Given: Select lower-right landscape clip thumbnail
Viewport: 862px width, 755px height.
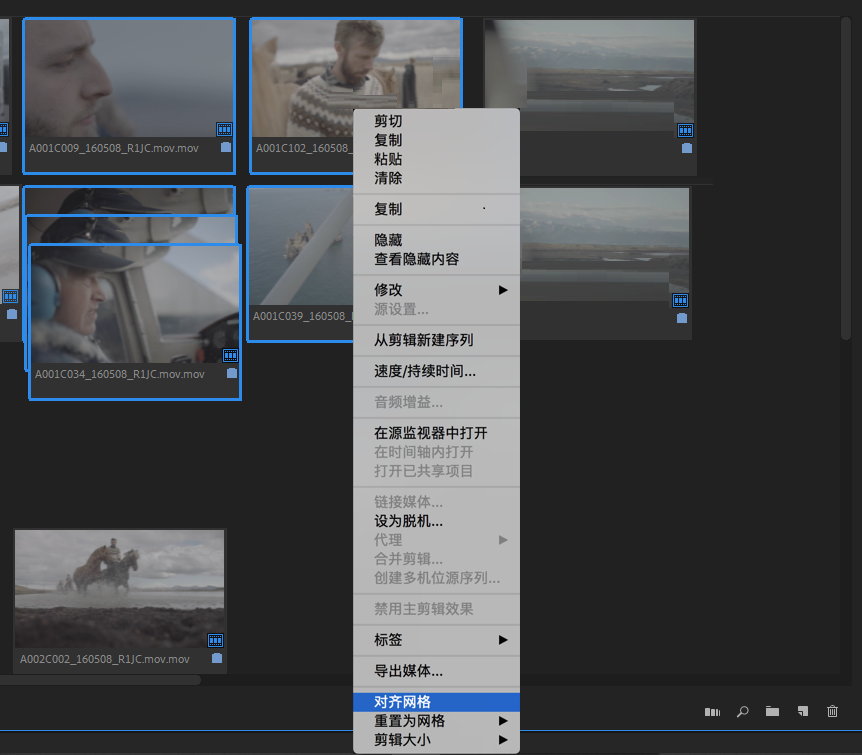Looking at the screenshot, I should point(604,244).
